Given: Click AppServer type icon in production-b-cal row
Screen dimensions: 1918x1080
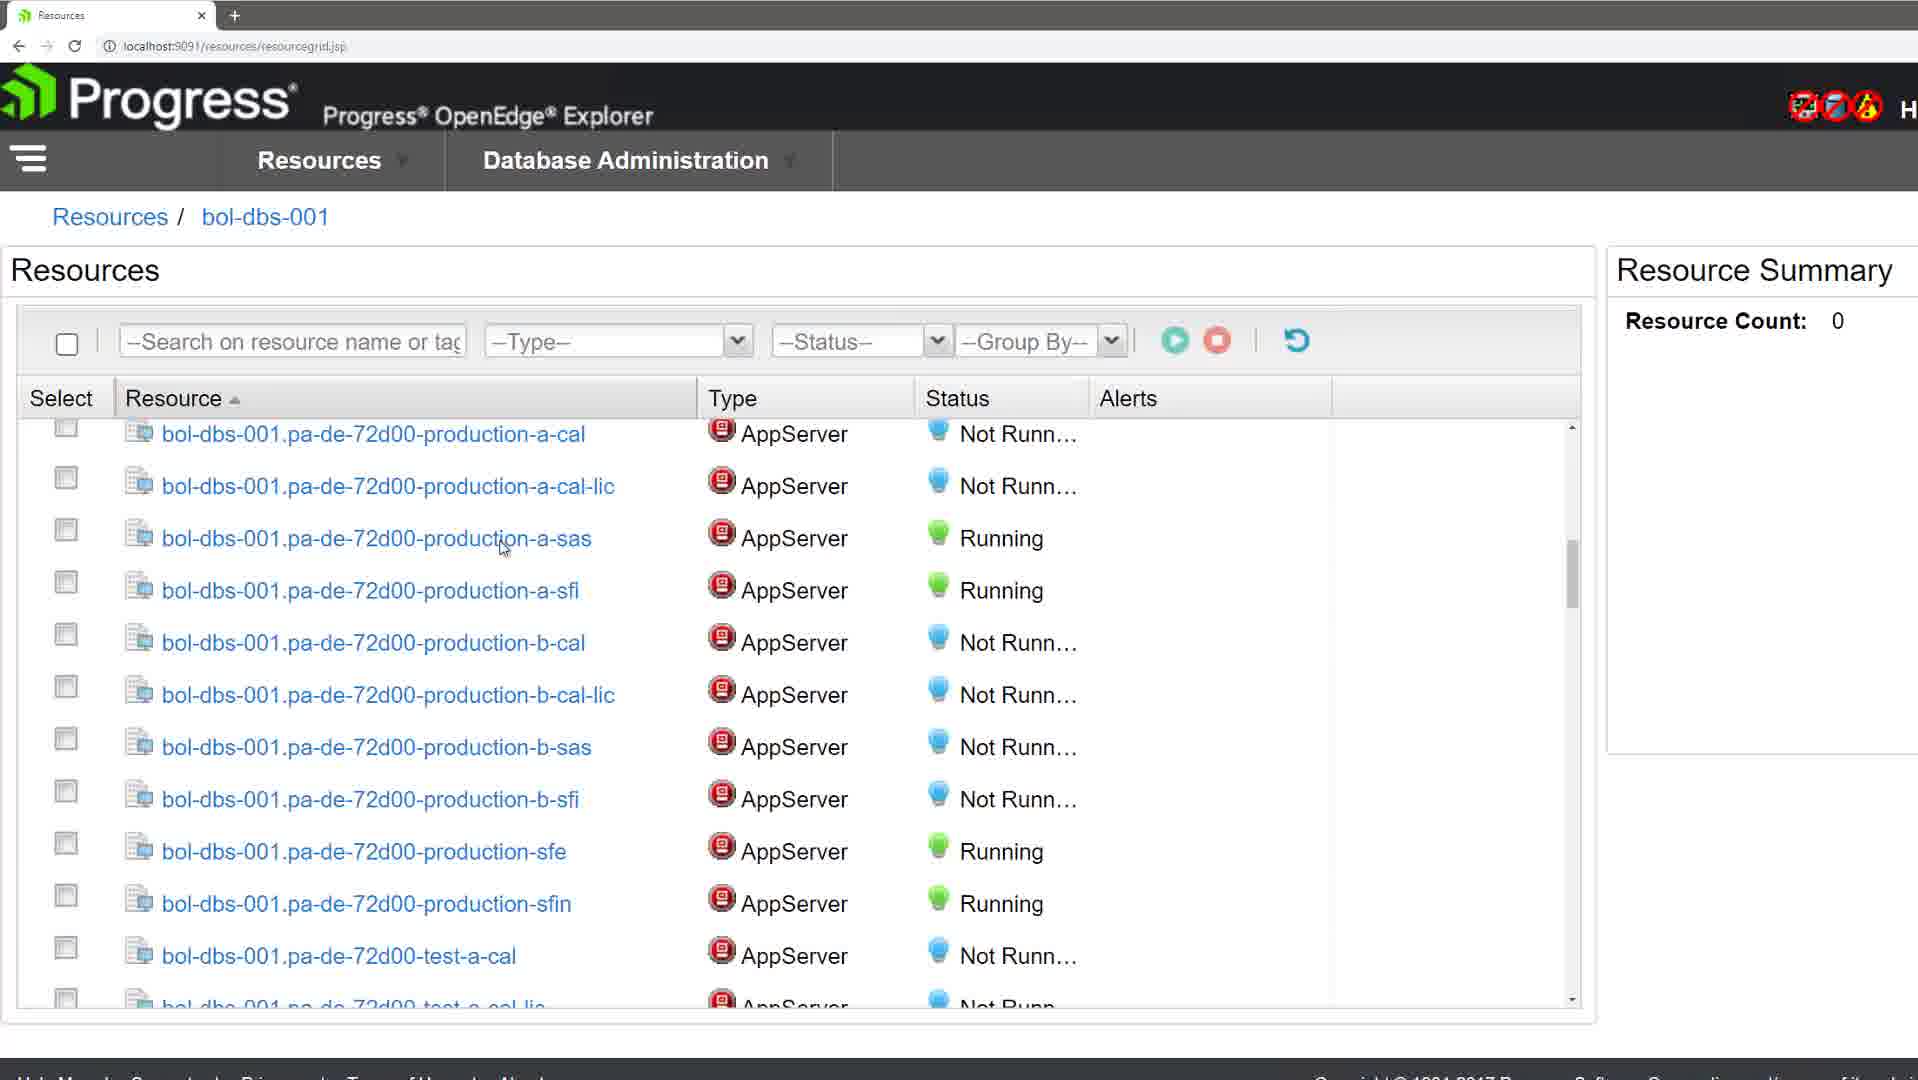Looking at the screenshot, I should pyautogui.click(x=721, y=638).
